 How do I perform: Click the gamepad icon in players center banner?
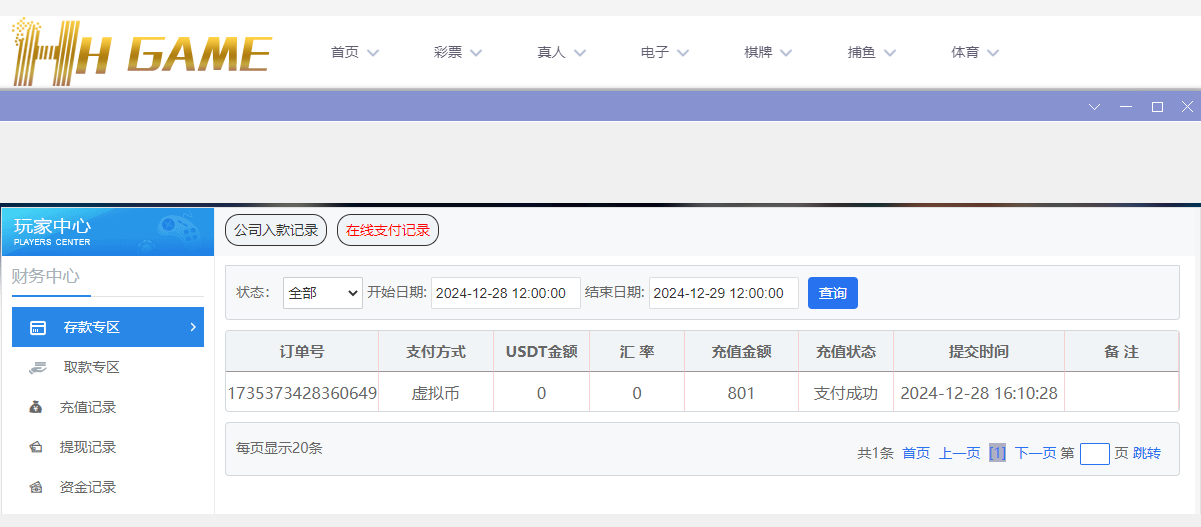tap(178, 230)
